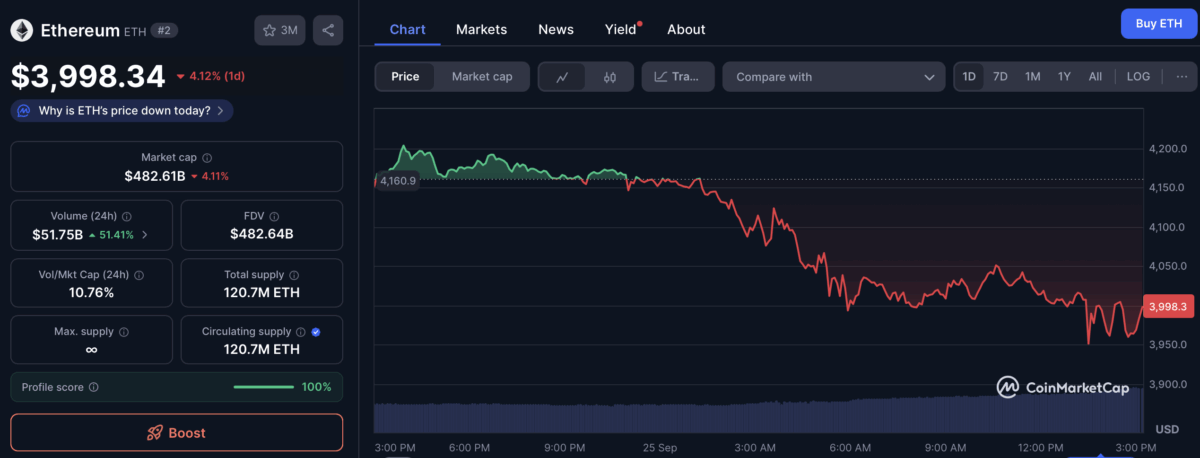Click the 4,200.0 price axis label
The height and width of the screenshot is (458, 1200).
click(x=1168, y=149)
